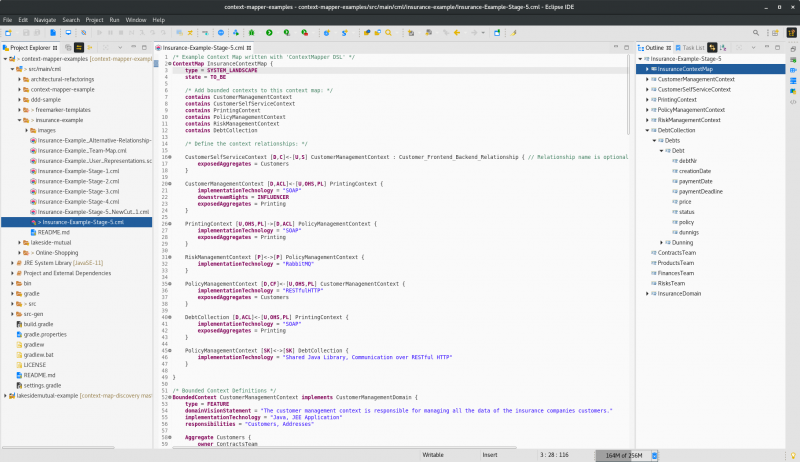Click the Project Explorer filter icon
The width and height of the screenshot is (800, 462).
point(90,47)
